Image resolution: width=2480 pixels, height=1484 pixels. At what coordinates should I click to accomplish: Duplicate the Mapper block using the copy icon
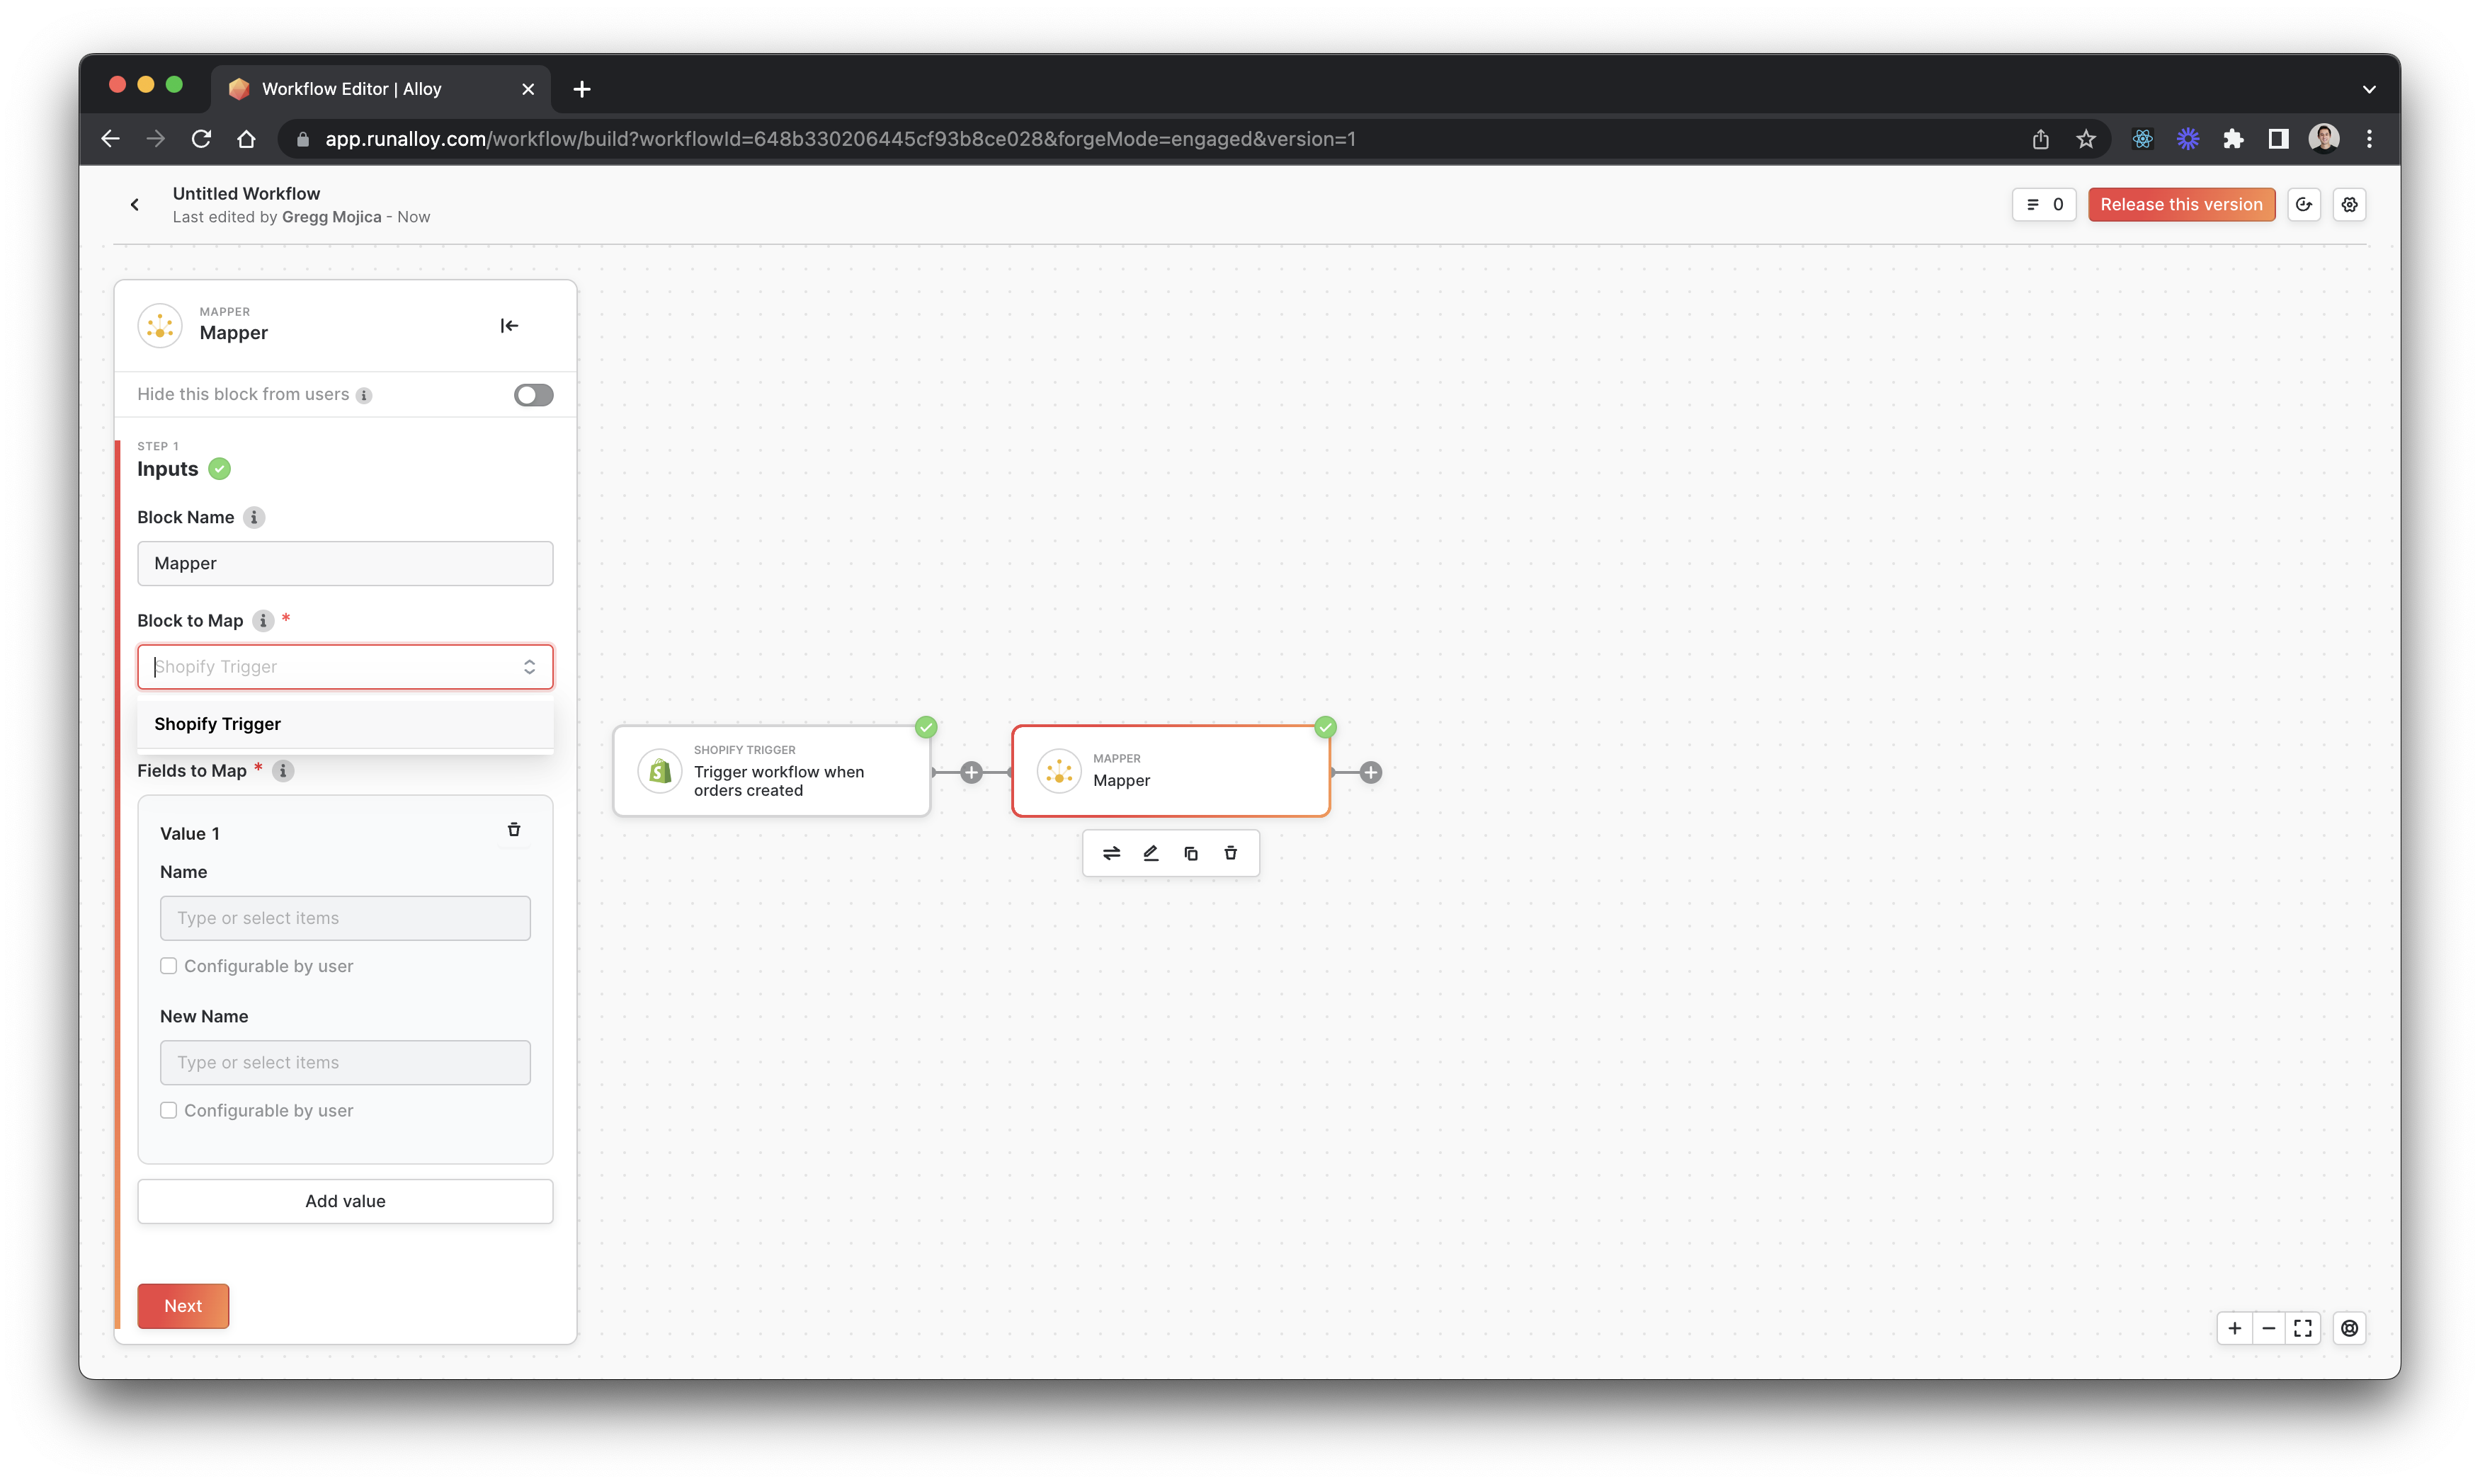click(x=1191, y=853)
